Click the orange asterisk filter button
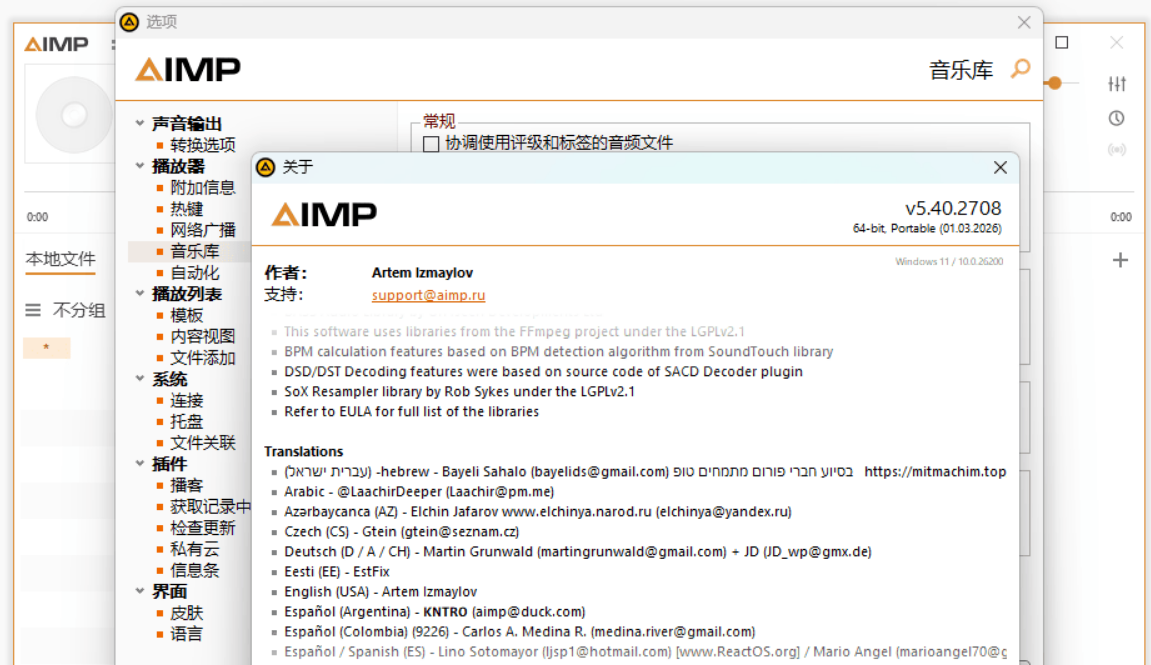1151x665 pixels. click(x=46, y=348)
